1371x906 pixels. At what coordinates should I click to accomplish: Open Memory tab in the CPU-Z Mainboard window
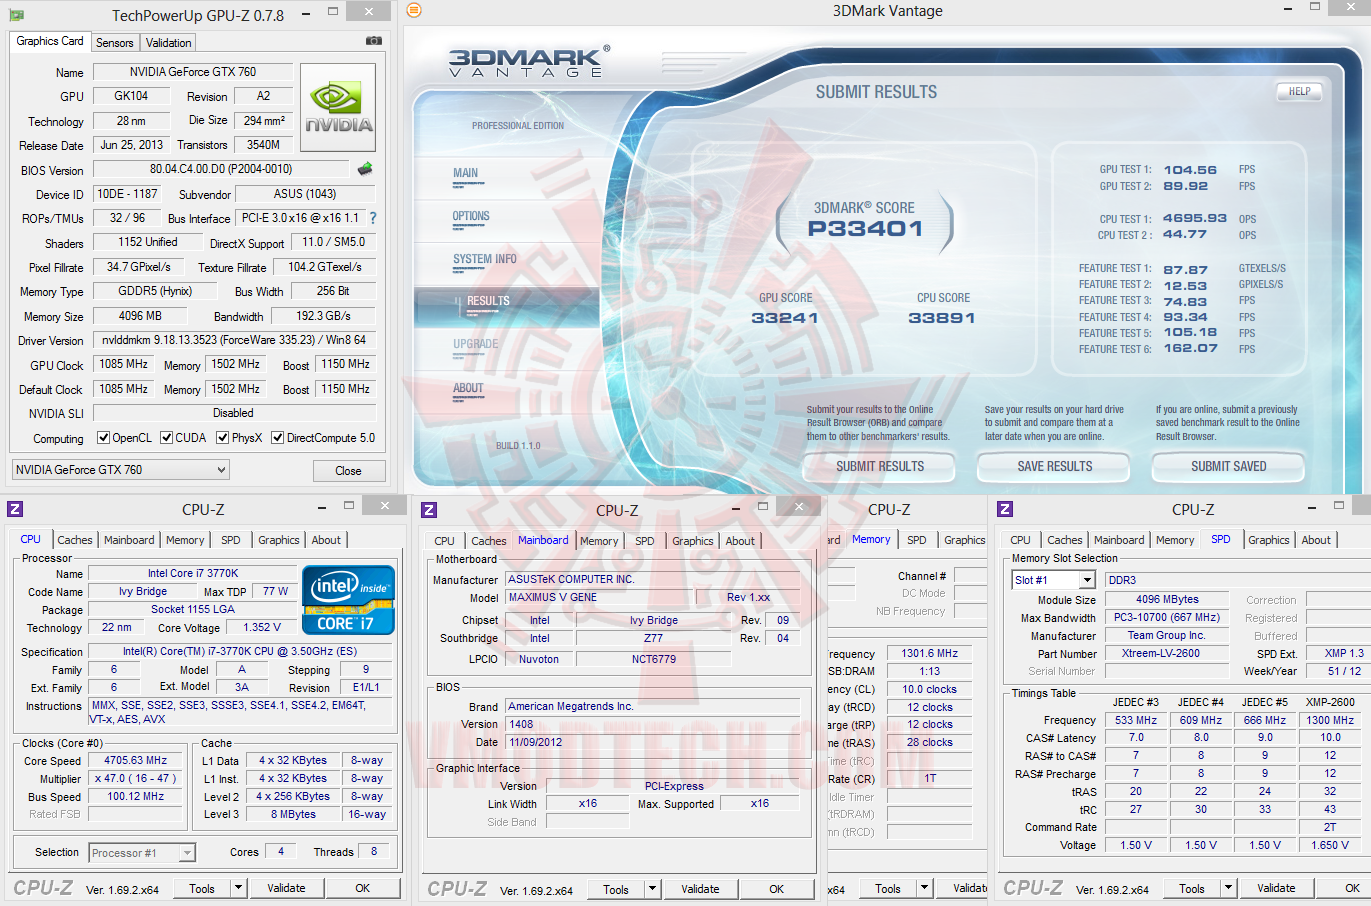click(599, 541)
